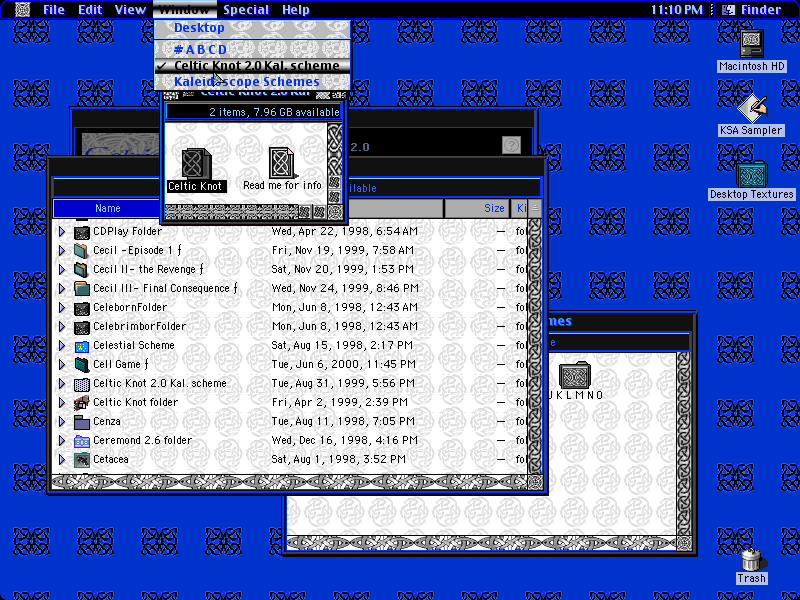Image resolution: width=800 pixels, height=600 pixels.
Task: Click the Cecil -Episode 1 folder icon
Action: (x=82, y=251)
